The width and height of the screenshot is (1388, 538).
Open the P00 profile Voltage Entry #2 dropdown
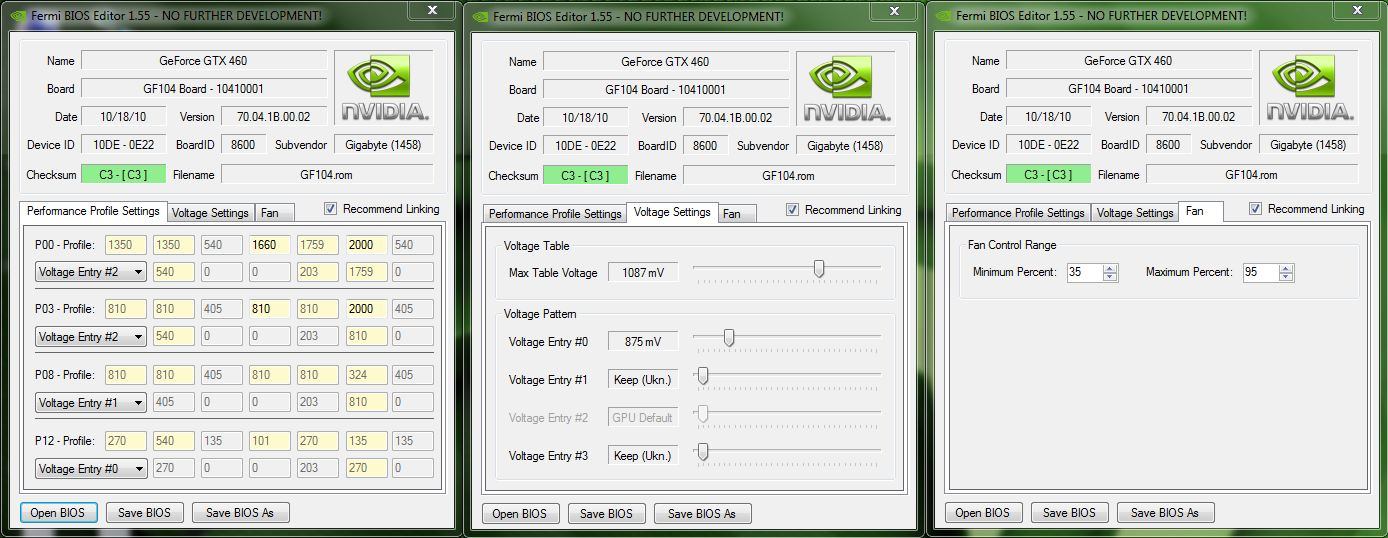[x=91, y=271]
